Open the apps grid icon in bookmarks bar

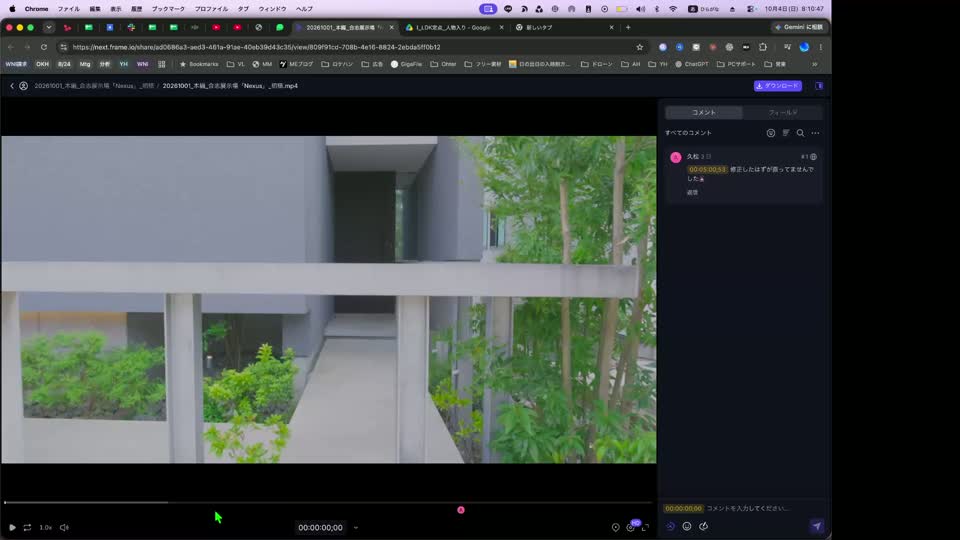162,64
